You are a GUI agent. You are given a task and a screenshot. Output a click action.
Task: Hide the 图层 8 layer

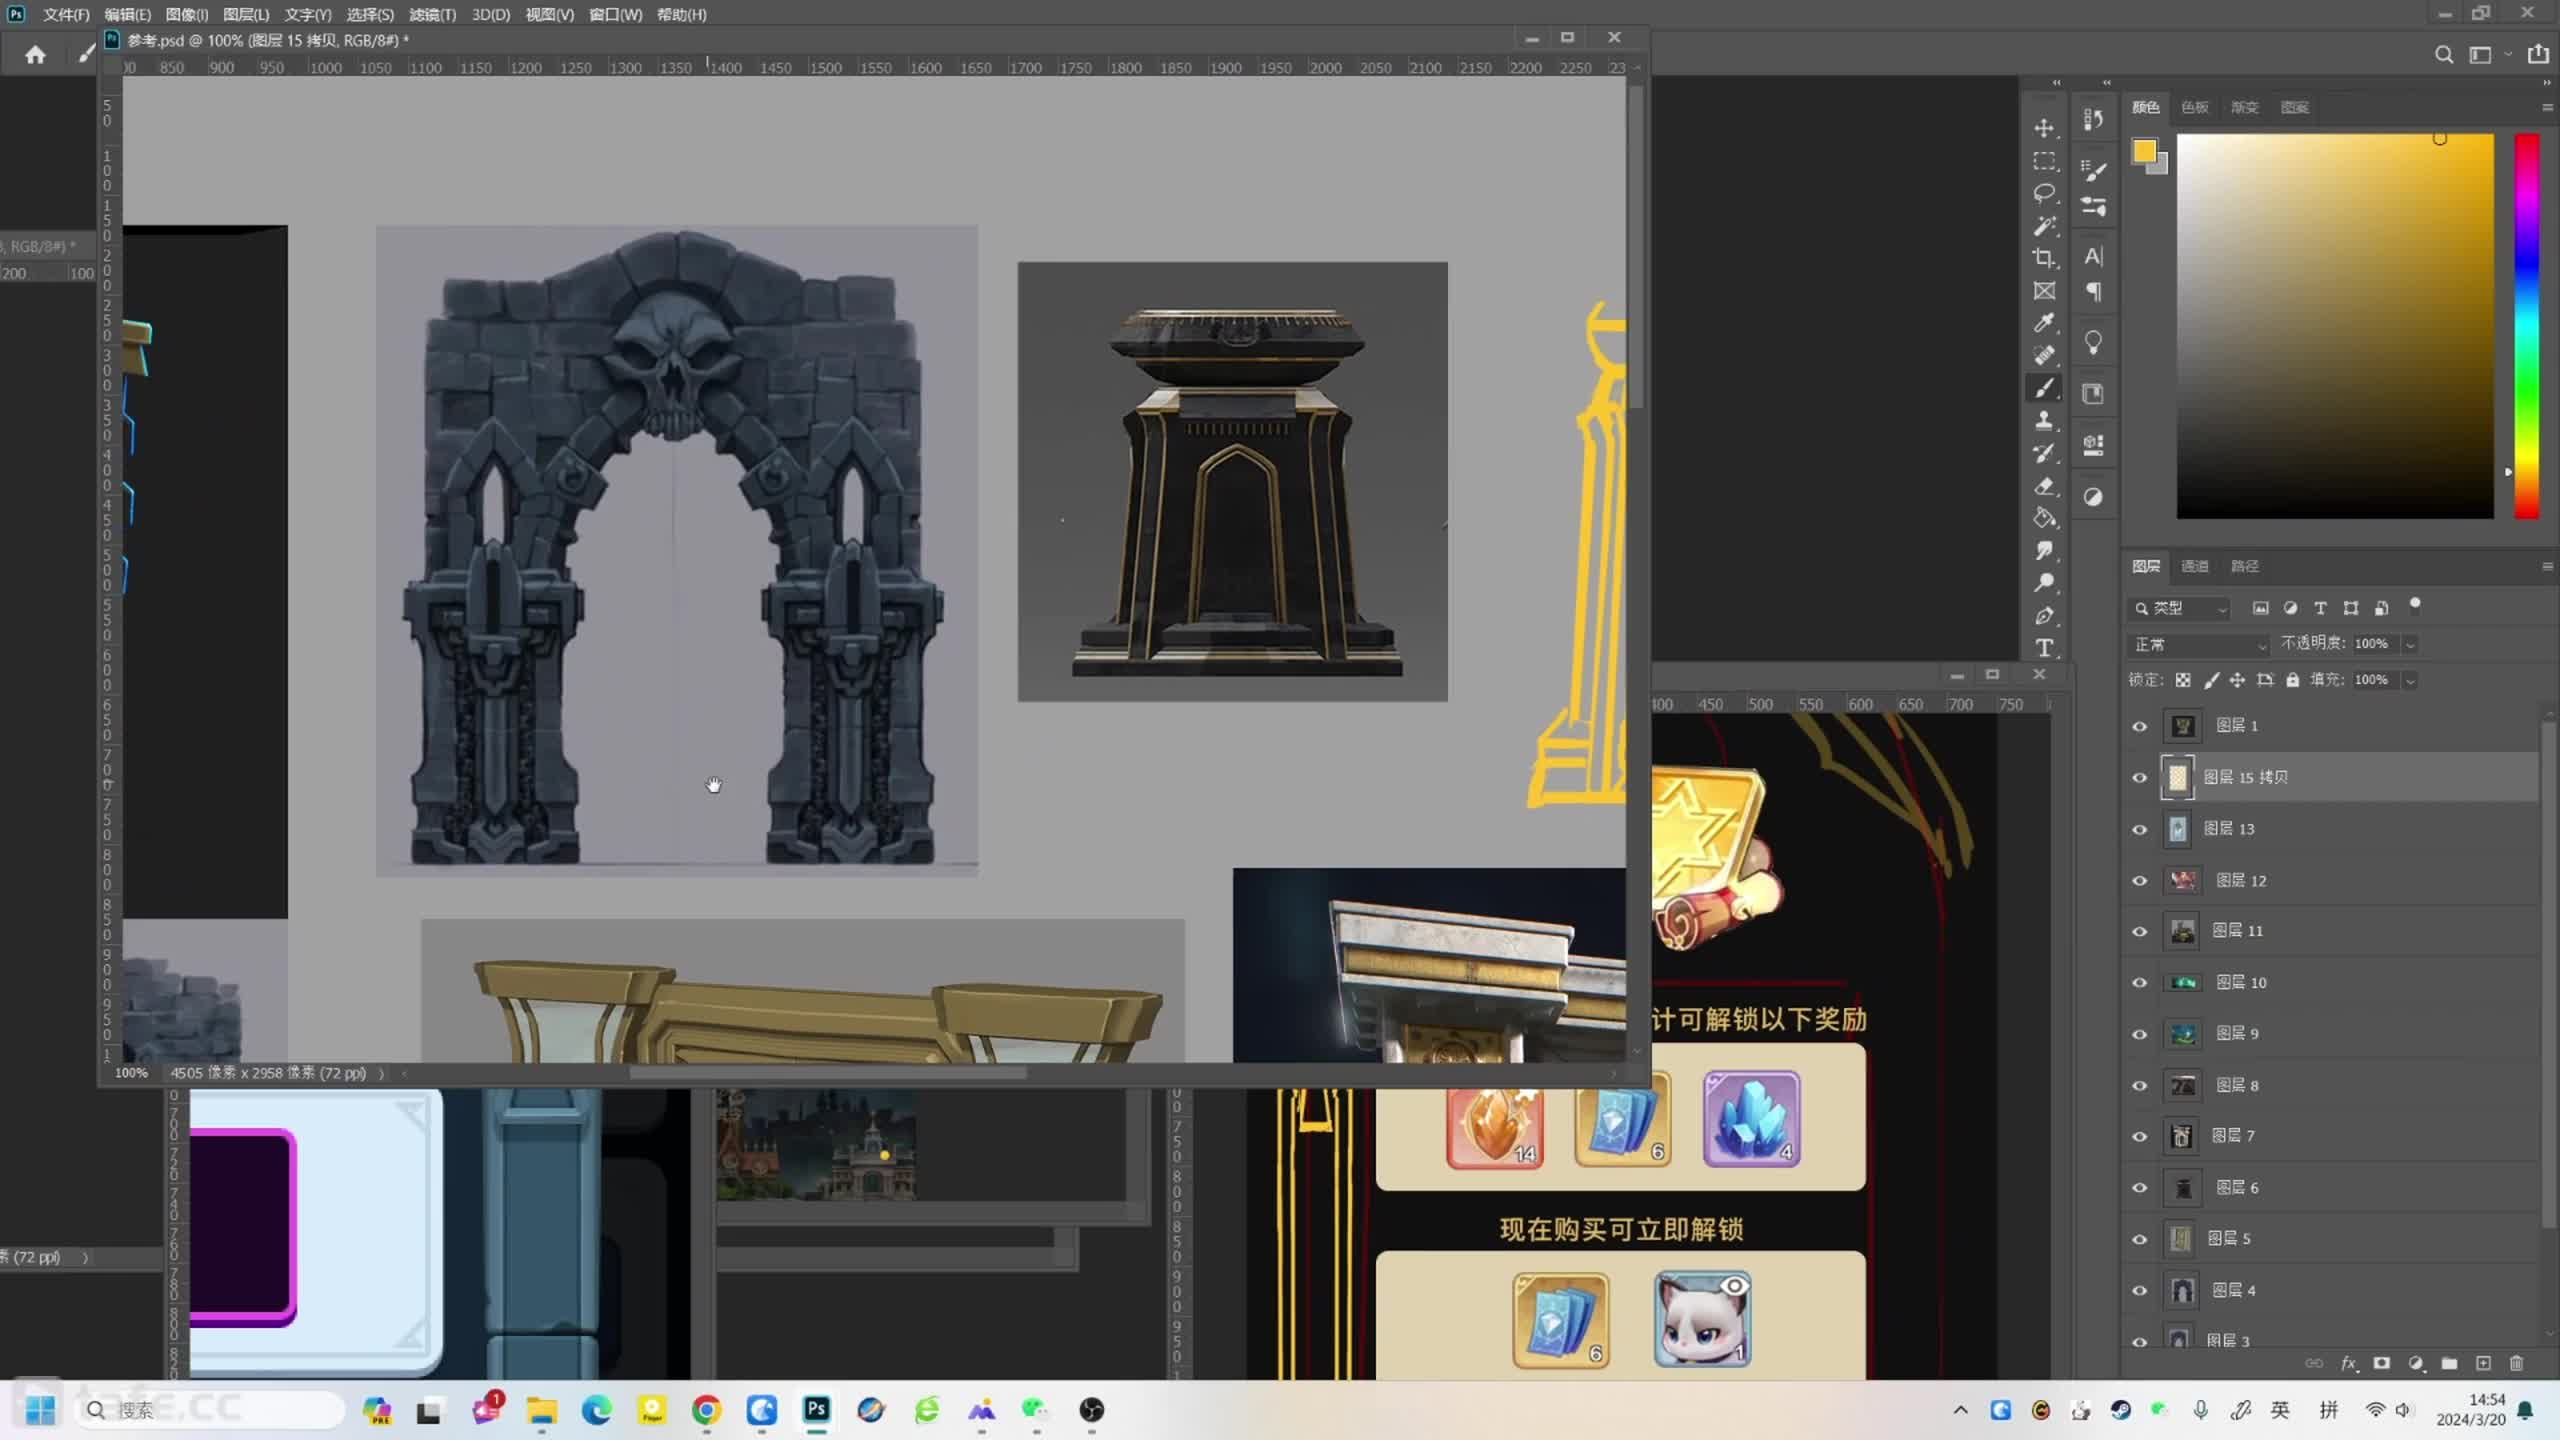pyautogui.click(x=2140, y=1085)
